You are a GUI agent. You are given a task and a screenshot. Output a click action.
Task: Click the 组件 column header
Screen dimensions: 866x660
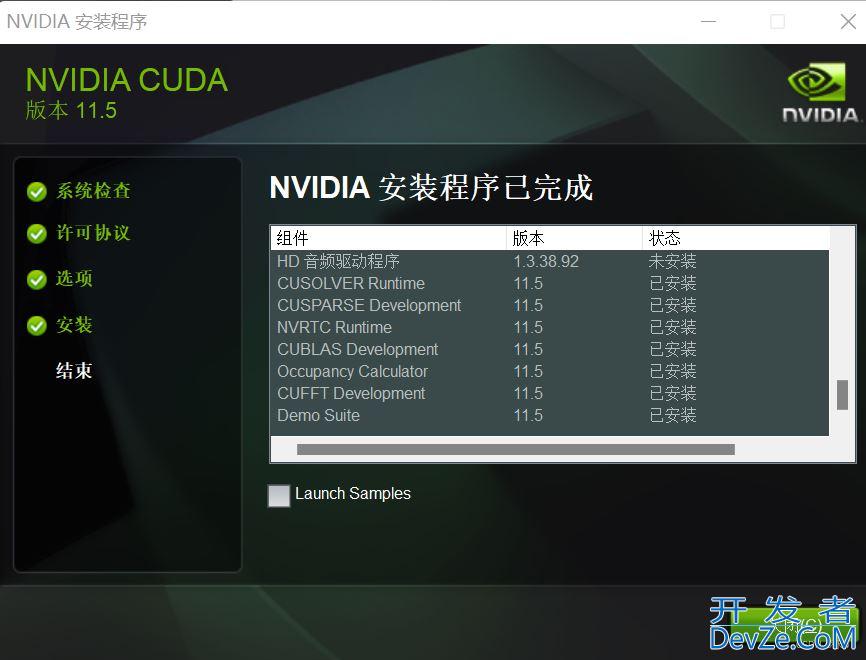click(x=388, y=238)
